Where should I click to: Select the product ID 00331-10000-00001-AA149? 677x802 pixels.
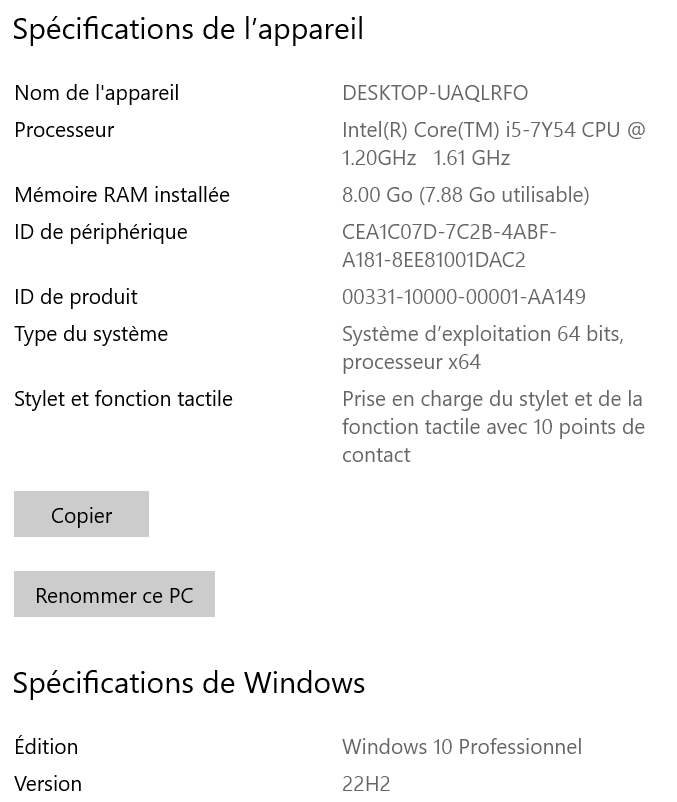click(x=464, y=297)
